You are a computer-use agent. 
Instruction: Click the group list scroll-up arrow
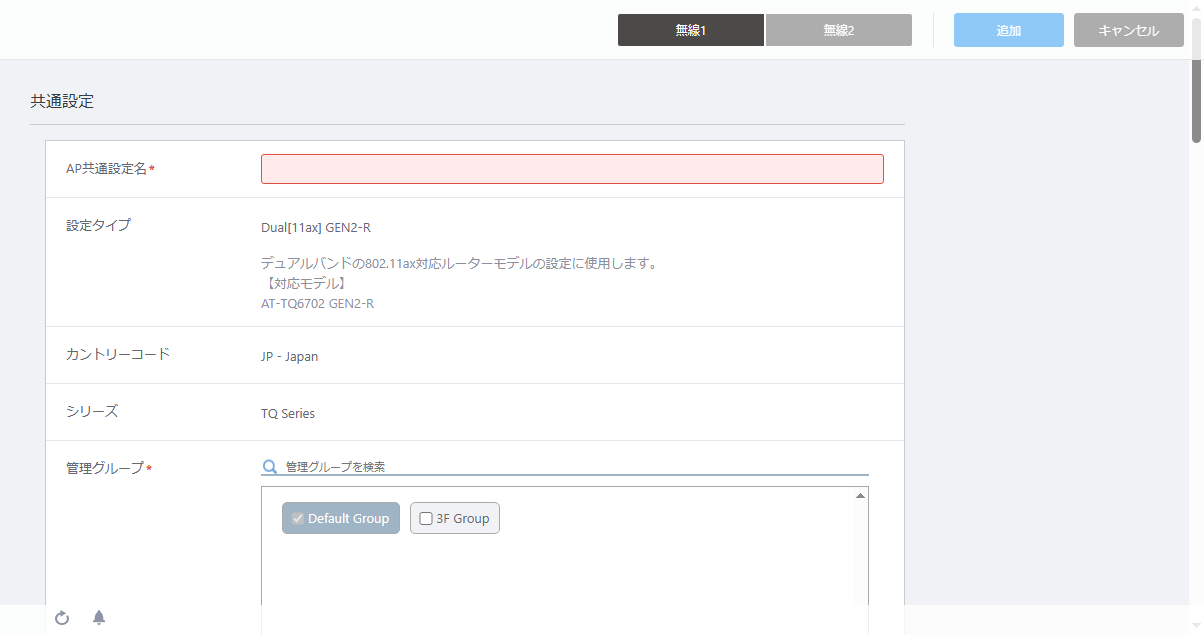[x=860, y=495]
